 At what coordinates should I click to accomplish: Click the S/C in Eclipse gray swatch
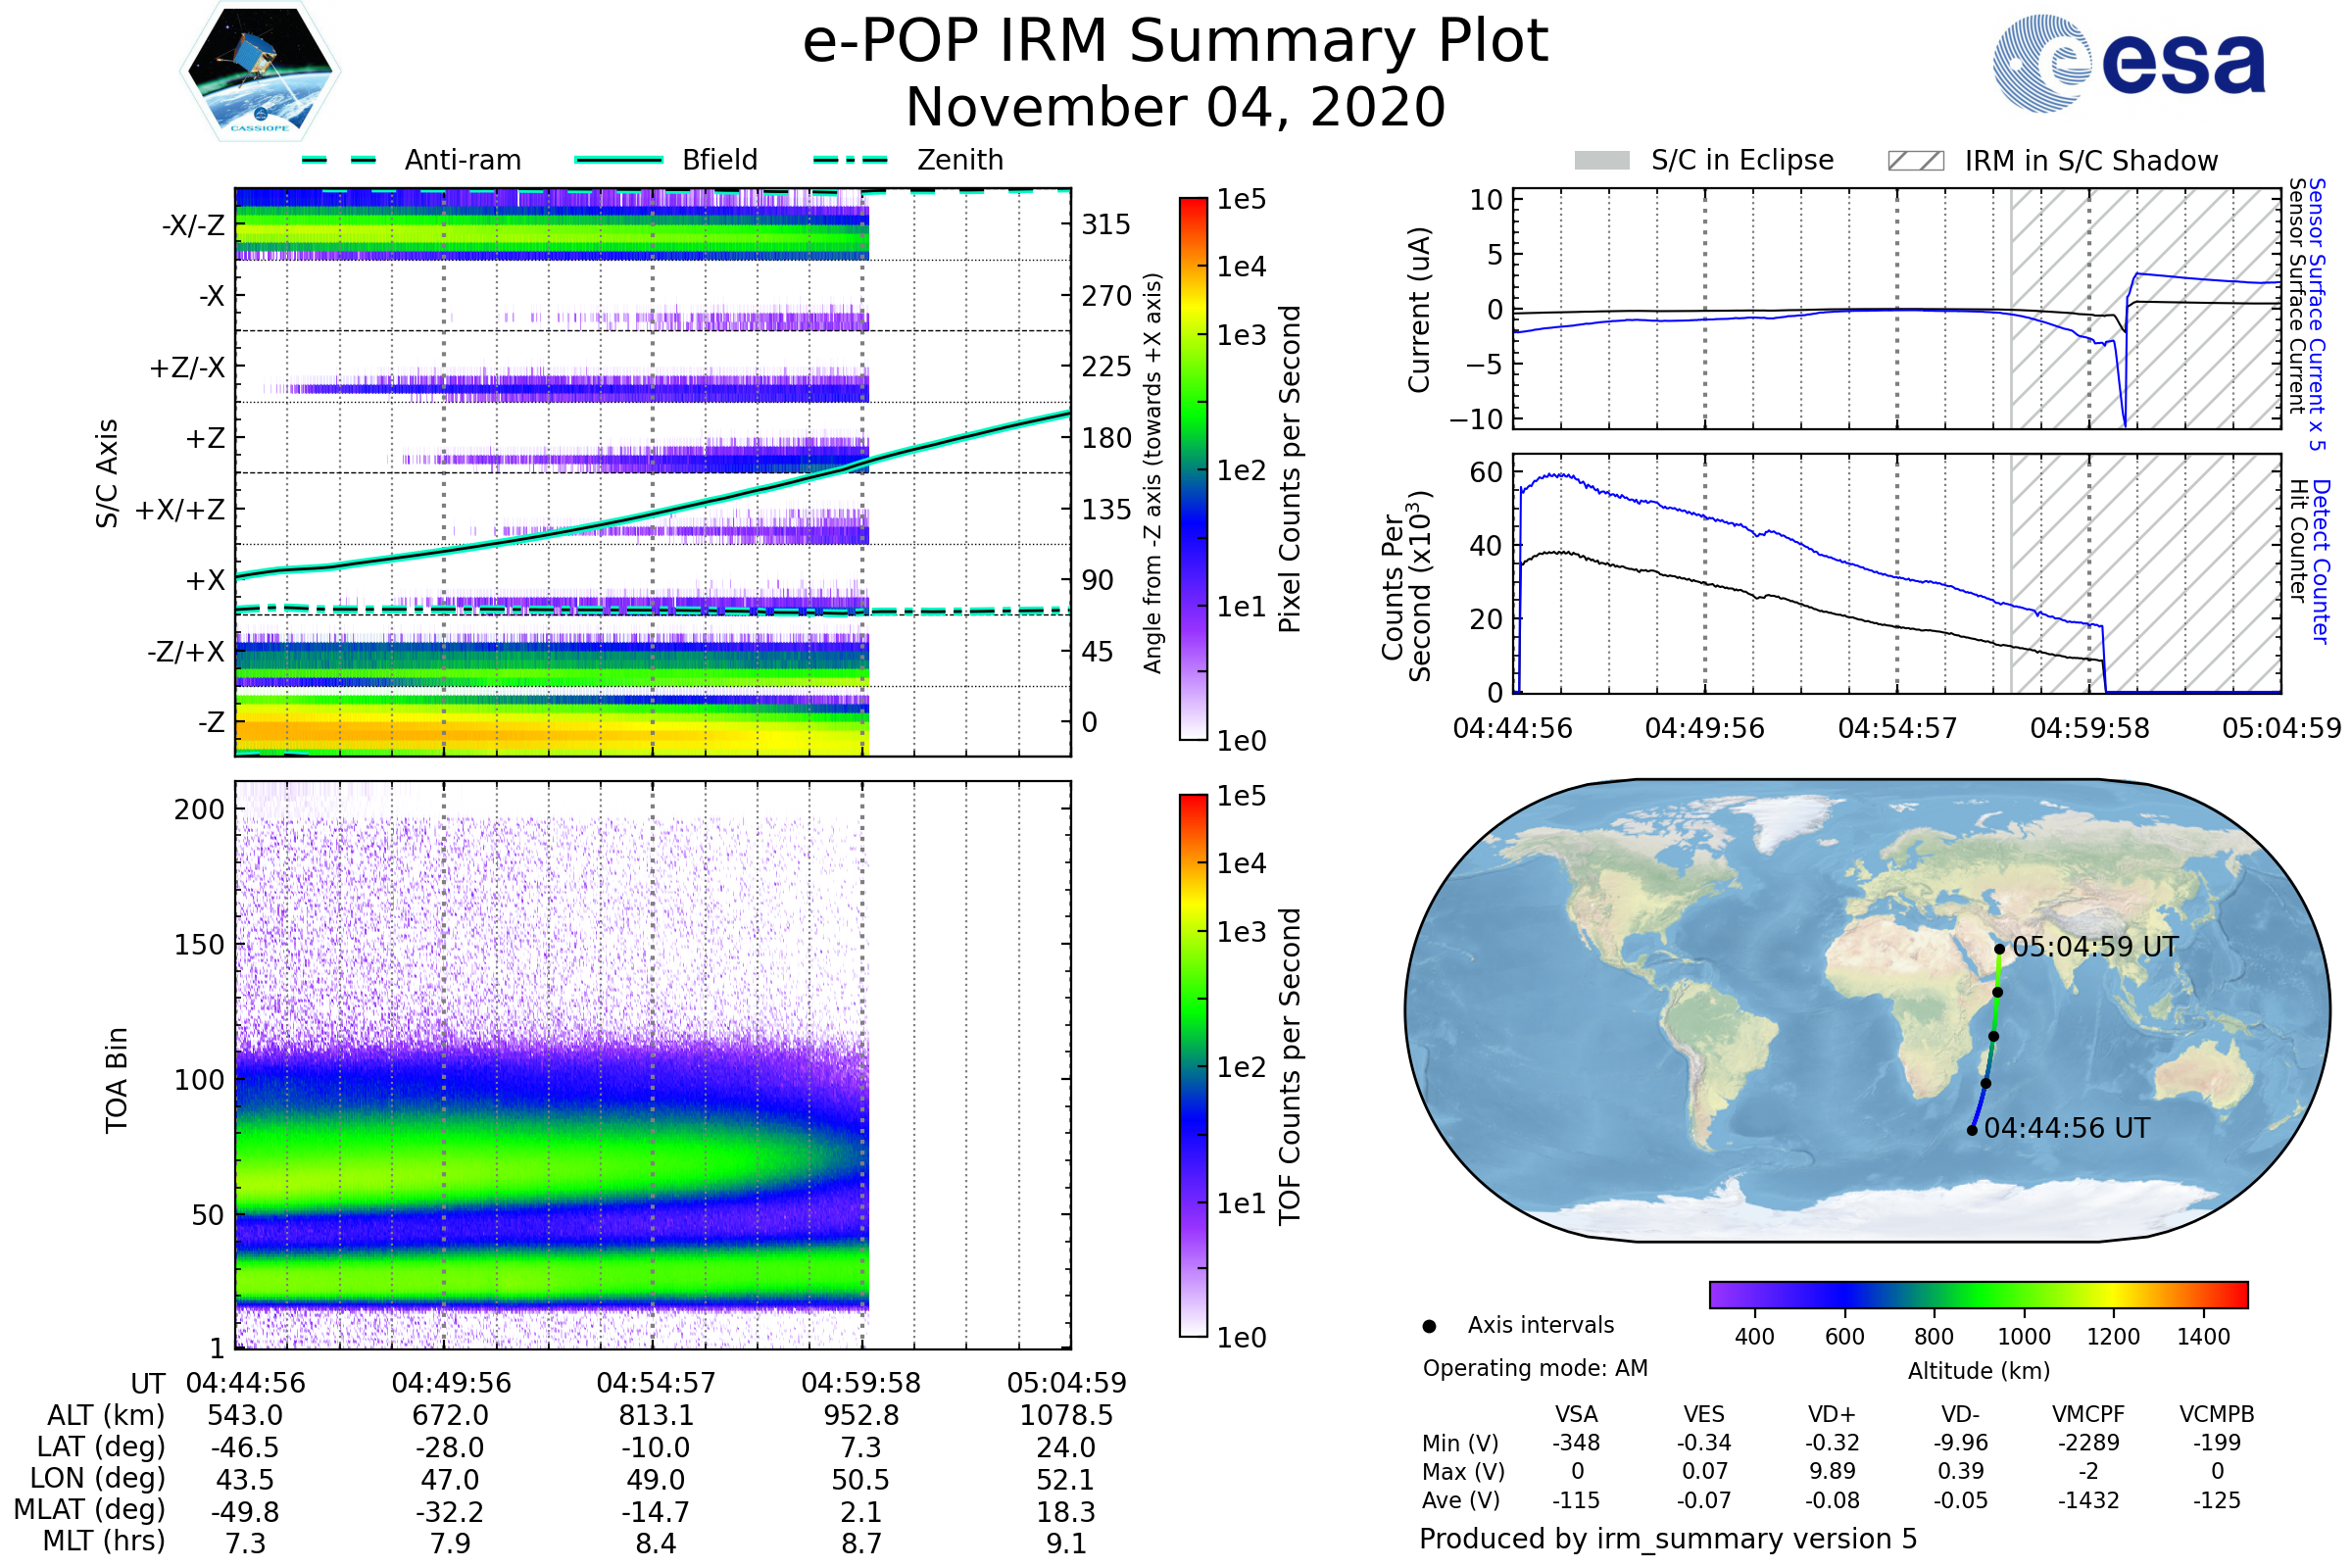tap(1602, 161)
